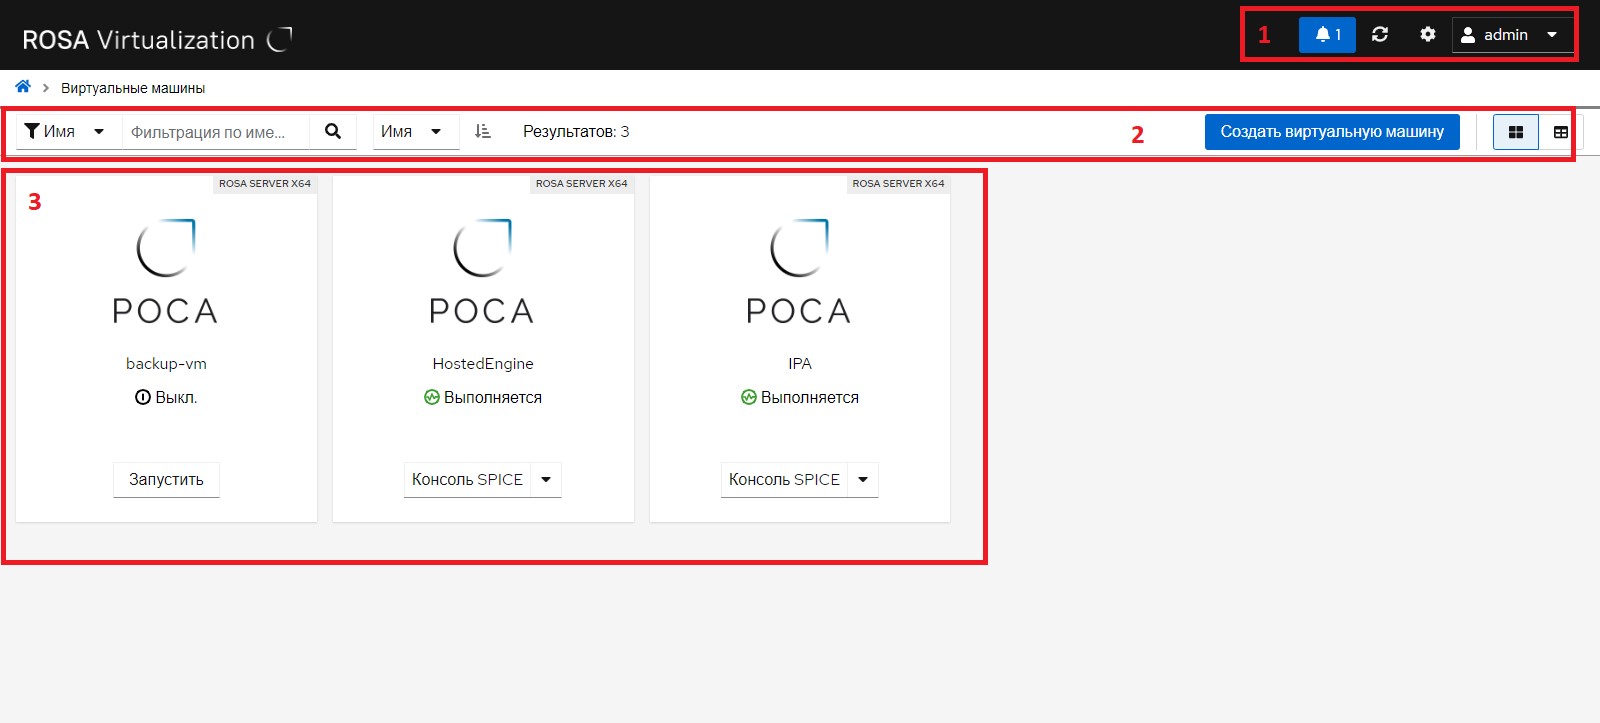The image size is (1600, 723).
Task: Open the notifications bell
Action: point(1327,35)
